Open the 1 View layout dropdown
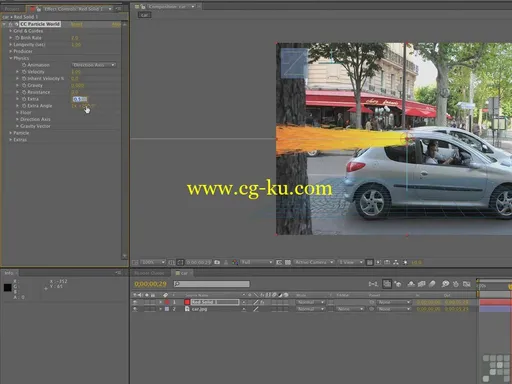The image size is (512, 384). pos(350,263)
